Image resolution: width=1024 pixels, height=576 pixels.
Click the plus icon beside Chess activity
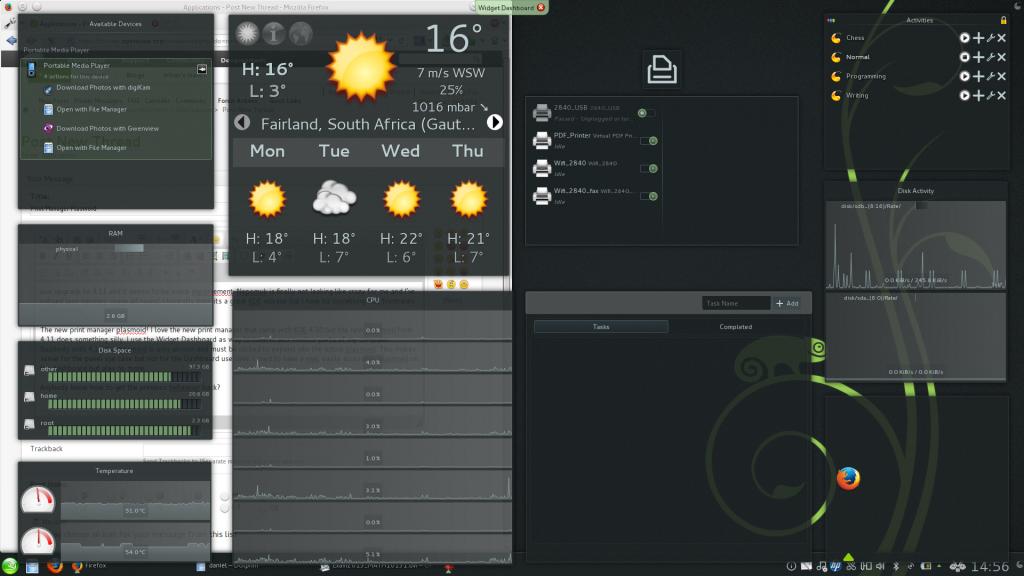pyautogui.click(x=978, y=38)
